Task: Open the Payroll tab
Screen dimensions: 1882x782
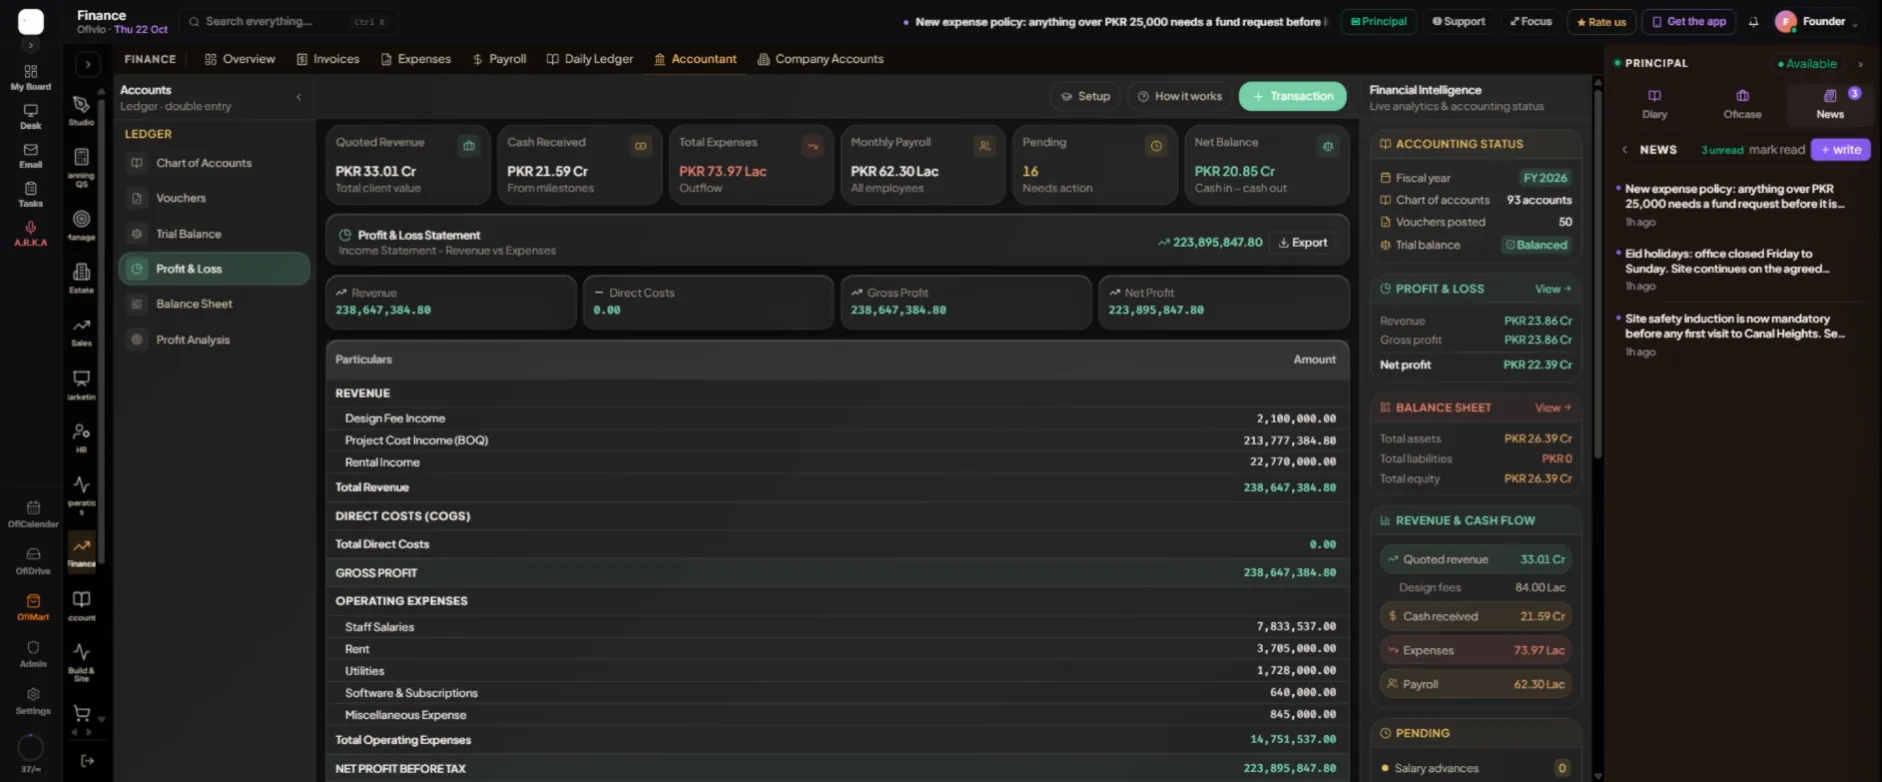Action: [x=499, y=59]
